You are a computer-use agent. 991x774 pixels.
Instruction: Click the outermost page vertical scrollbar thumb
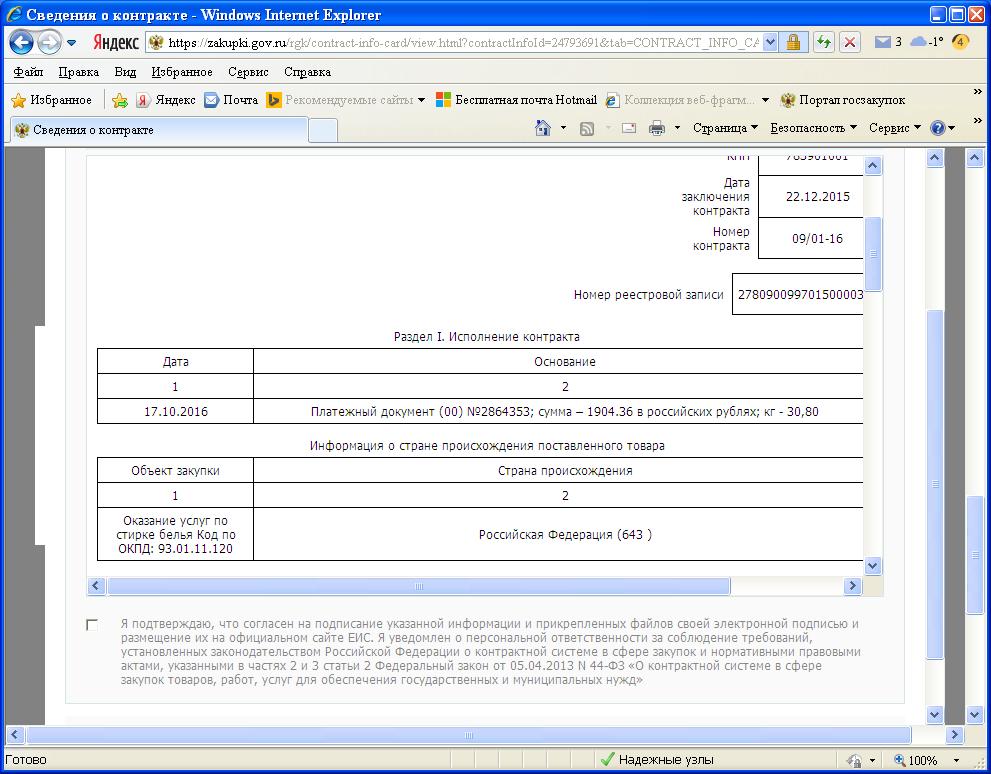click(x=975, y=556)
